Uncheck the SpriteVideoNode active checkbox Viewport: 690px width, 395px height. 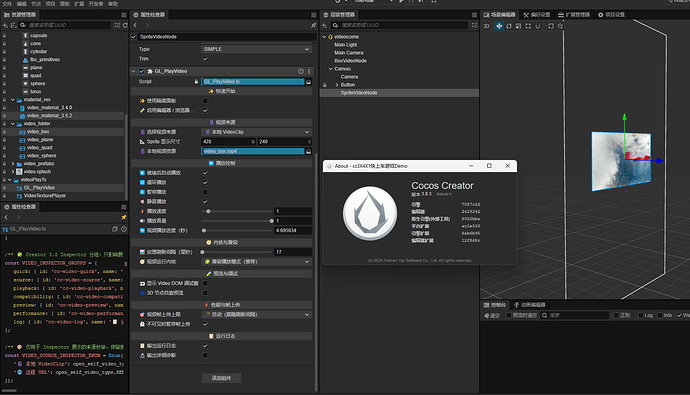point(134,37)
